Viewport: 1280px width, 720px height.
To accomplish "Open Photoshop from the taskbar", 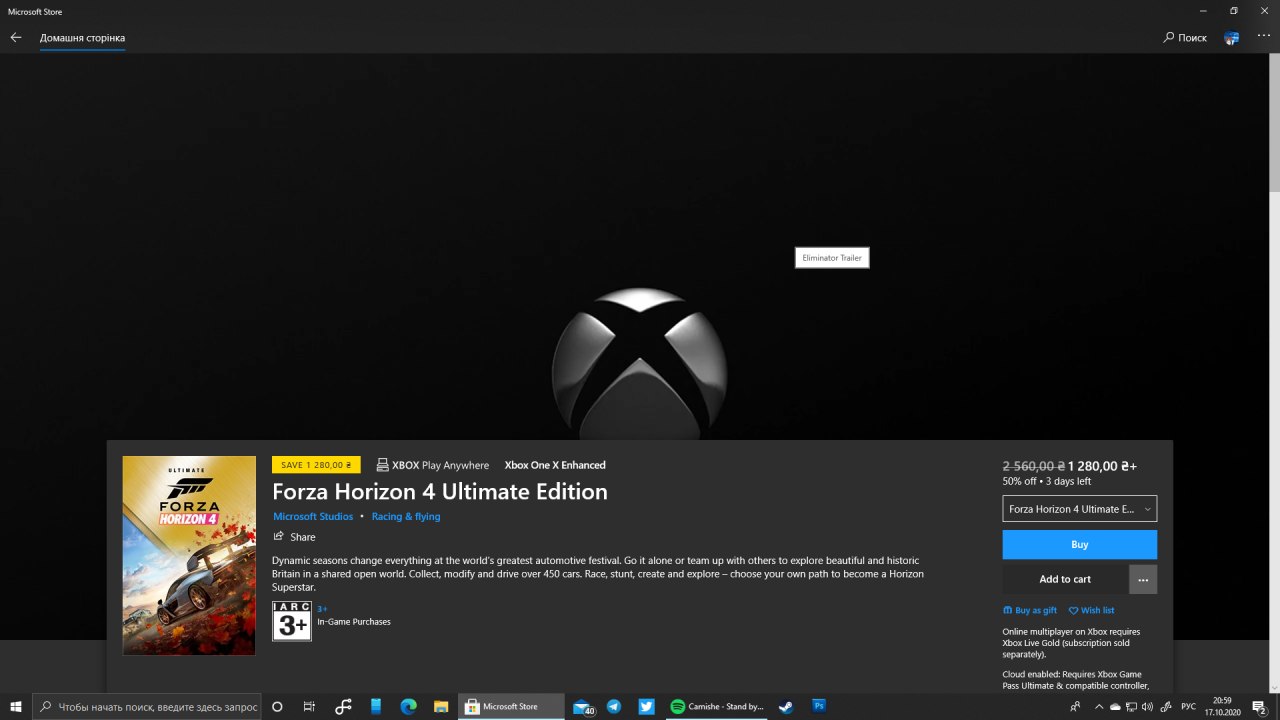I will [x=819, y=706].
